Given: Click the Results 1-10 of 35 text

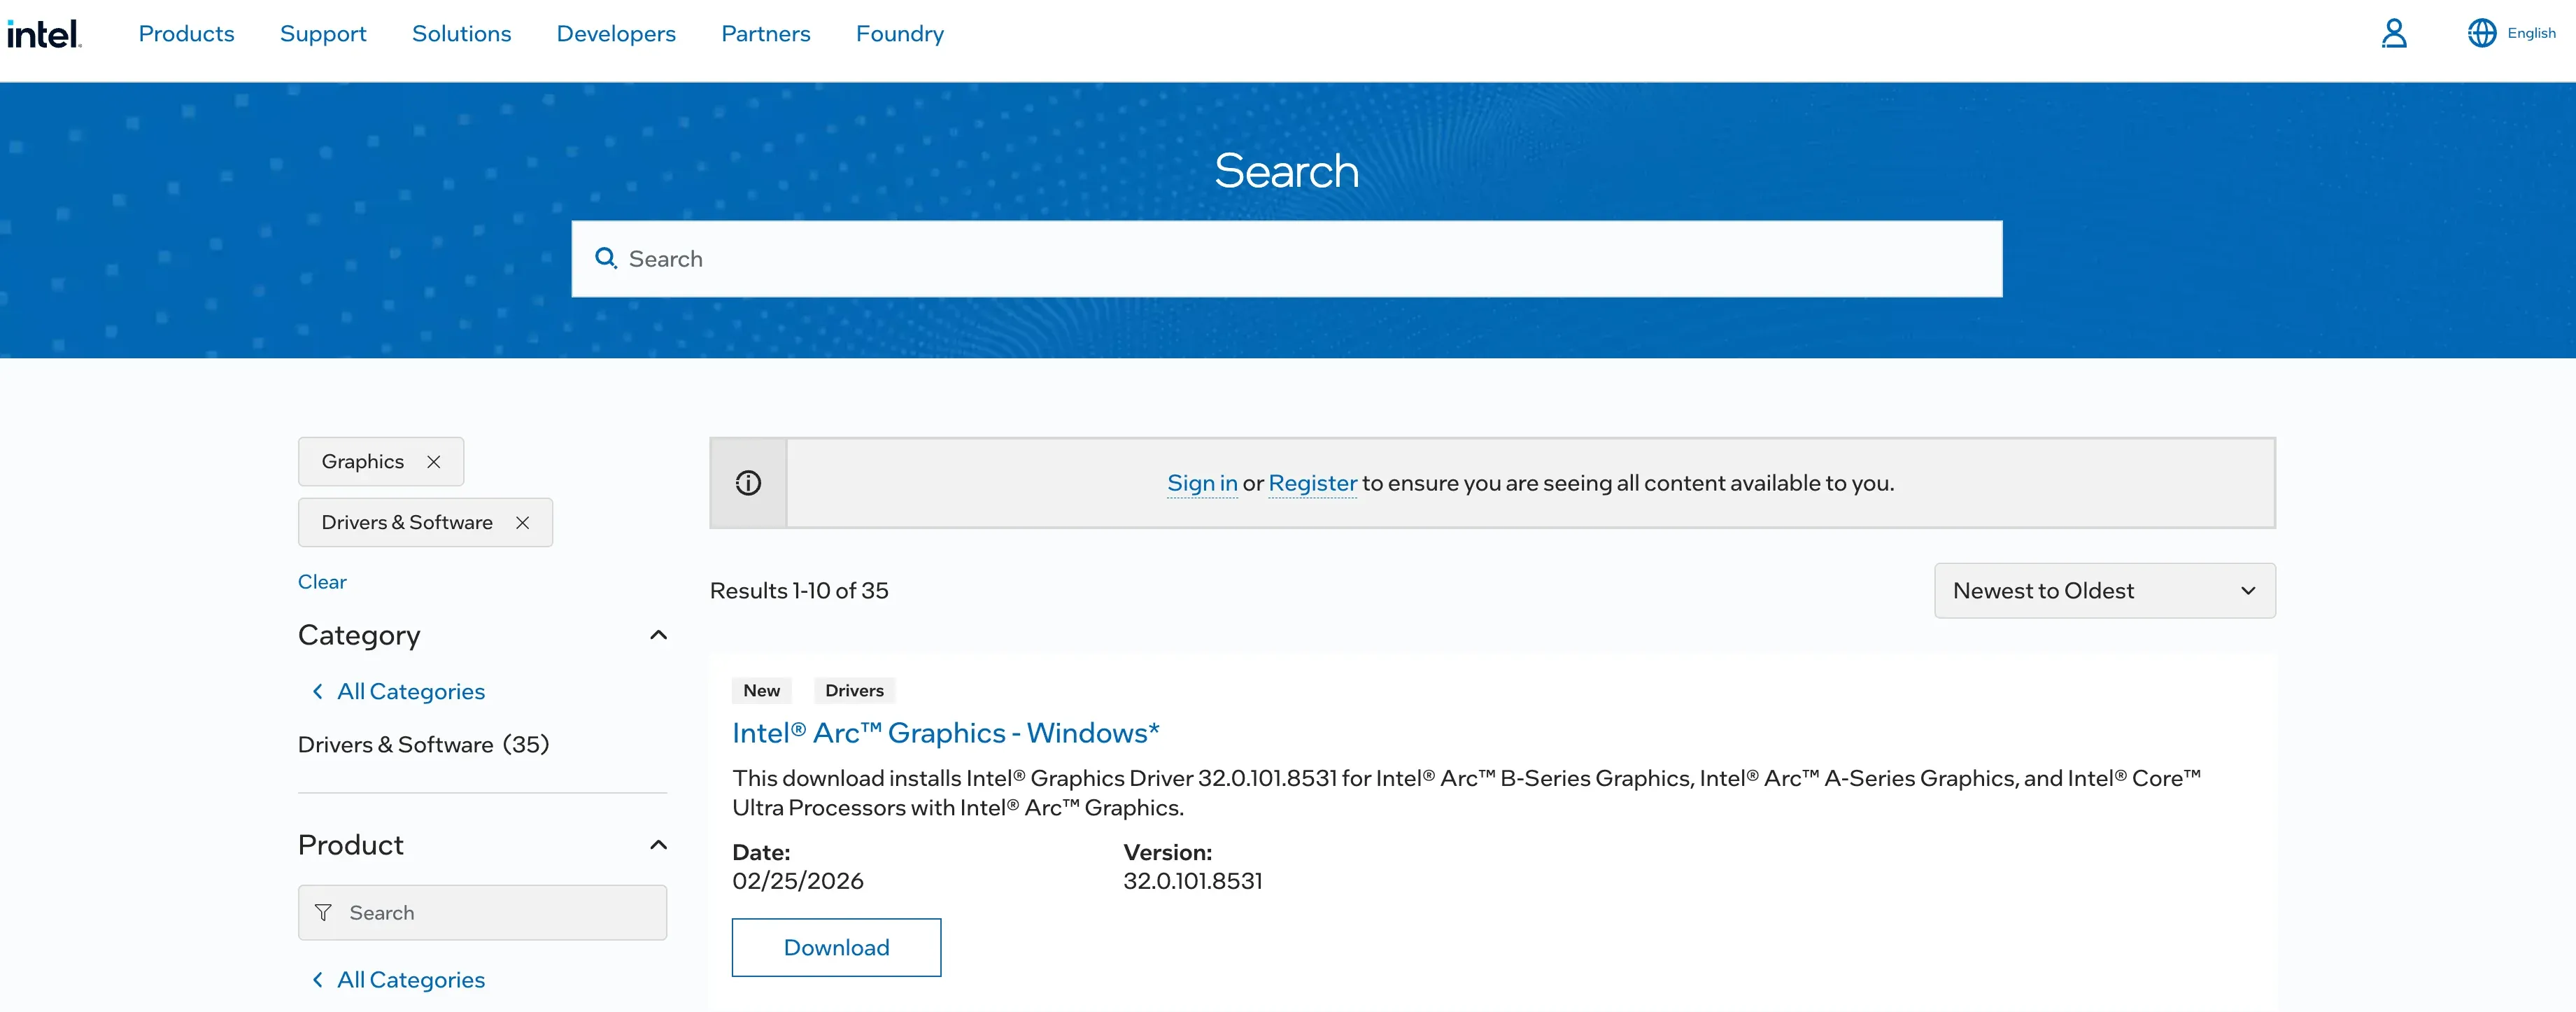Looking at the screenshot, I should (798, 591).
